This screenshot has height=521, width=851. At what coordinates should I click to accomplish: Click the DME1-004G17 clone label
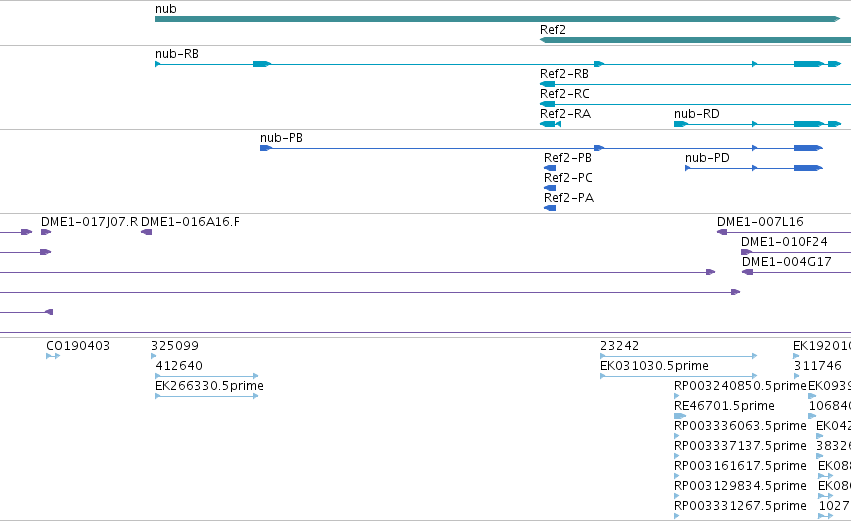click(786, 262)
